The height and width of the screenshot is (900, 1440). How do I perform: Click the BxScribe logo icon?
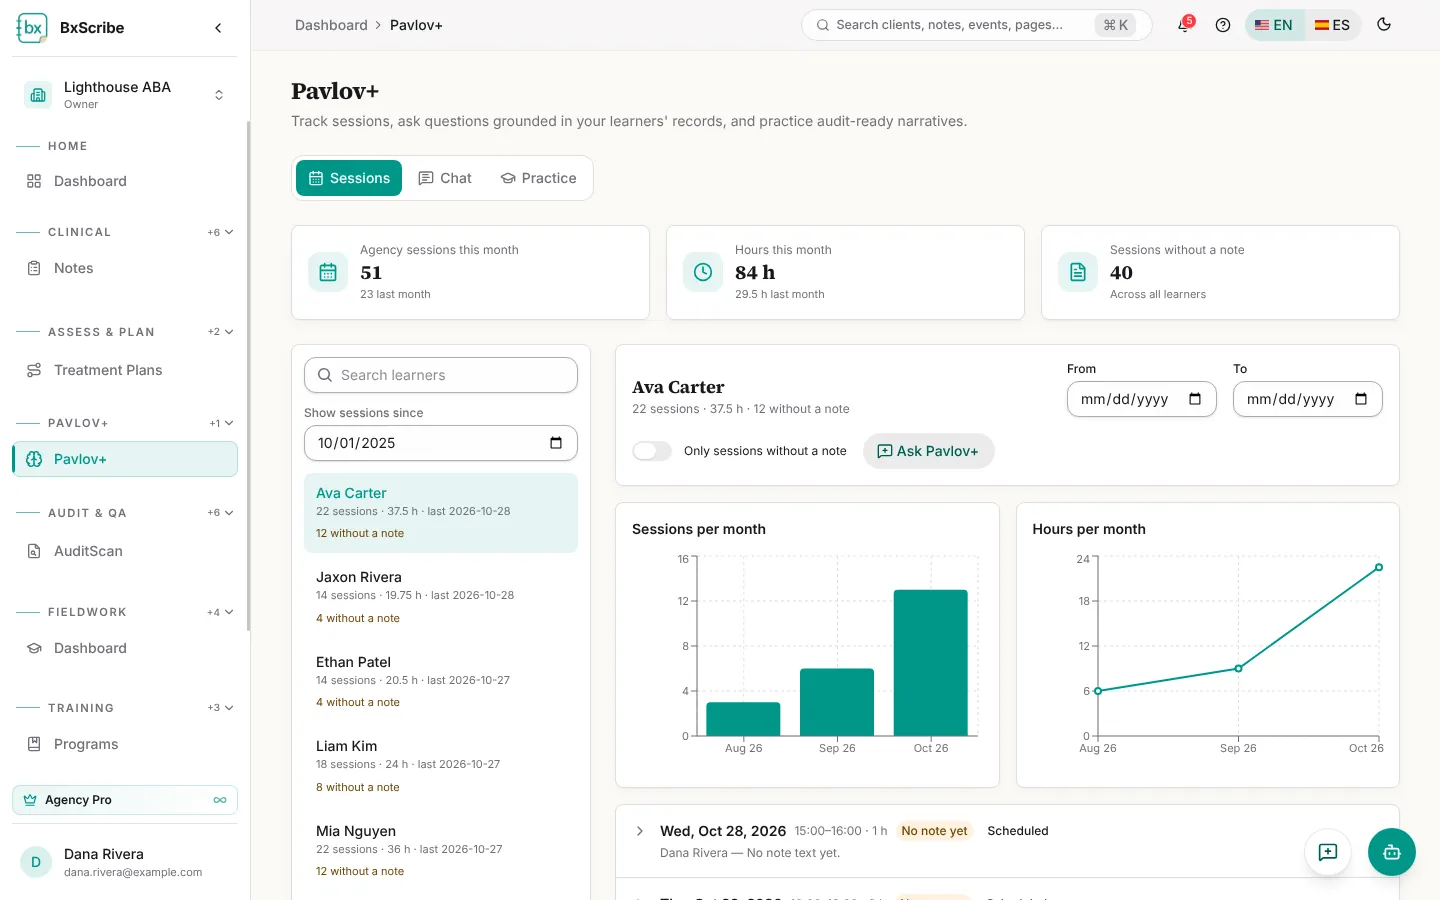(x=32, y=28)
